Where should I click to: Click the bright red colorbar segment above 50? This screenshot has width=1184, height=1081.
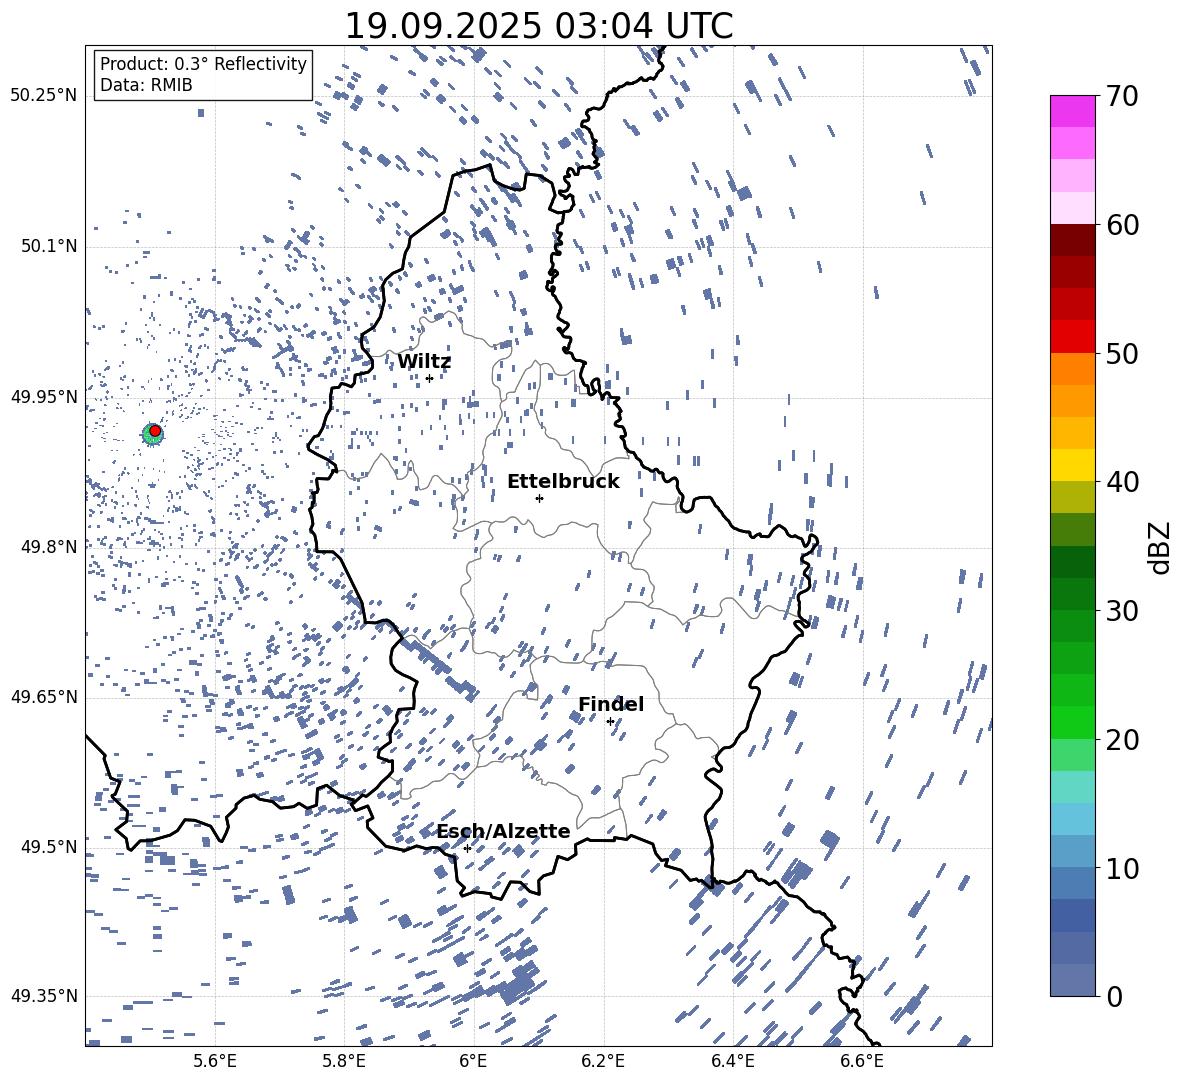[1072, 336]
